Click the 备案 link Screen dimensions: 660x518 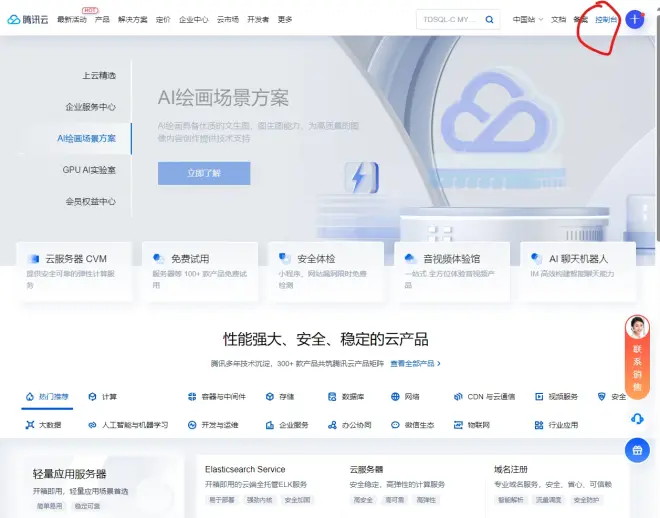[x=581, y=19]
